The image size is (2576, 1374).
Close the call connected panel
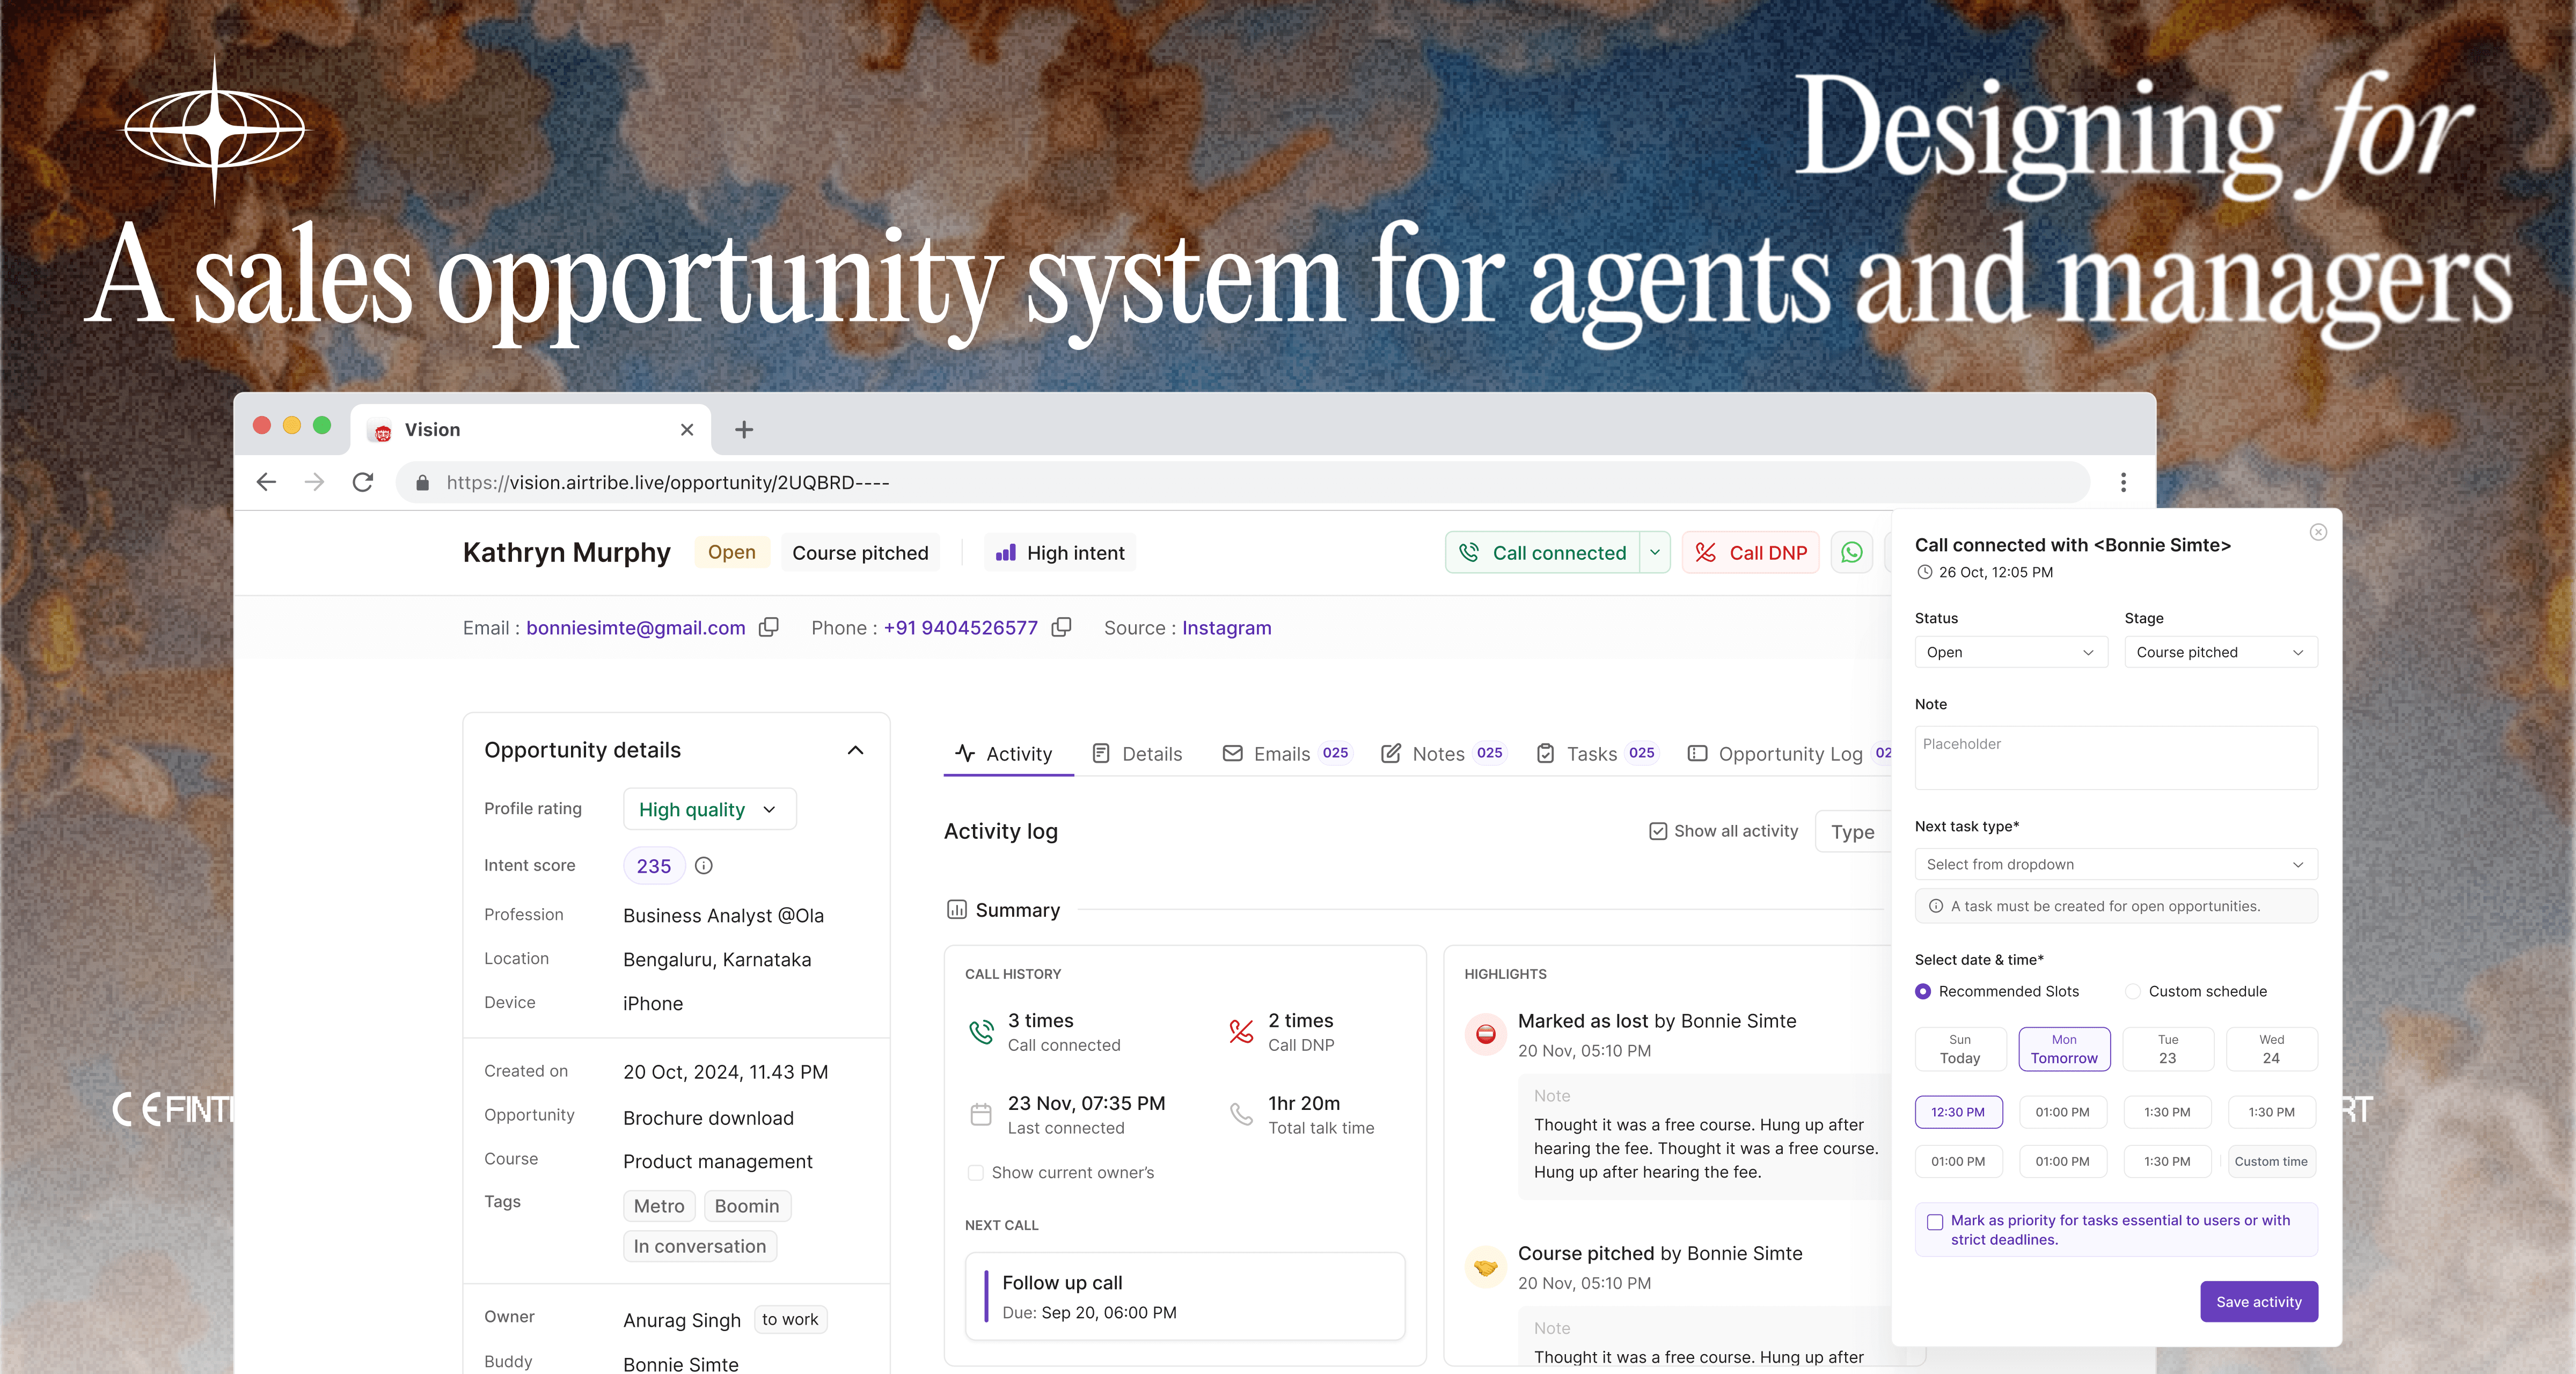pos(2318,532)
